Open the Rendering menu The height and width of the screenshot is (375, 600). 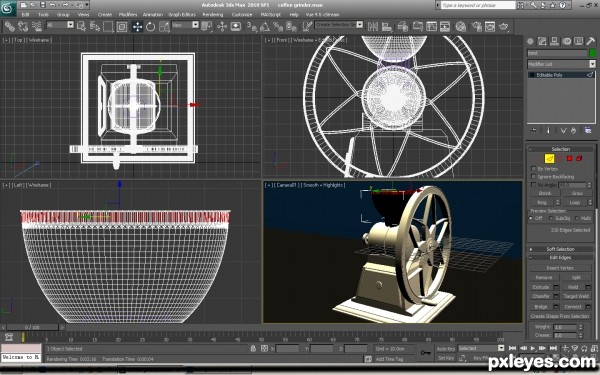tap(213, 15)
